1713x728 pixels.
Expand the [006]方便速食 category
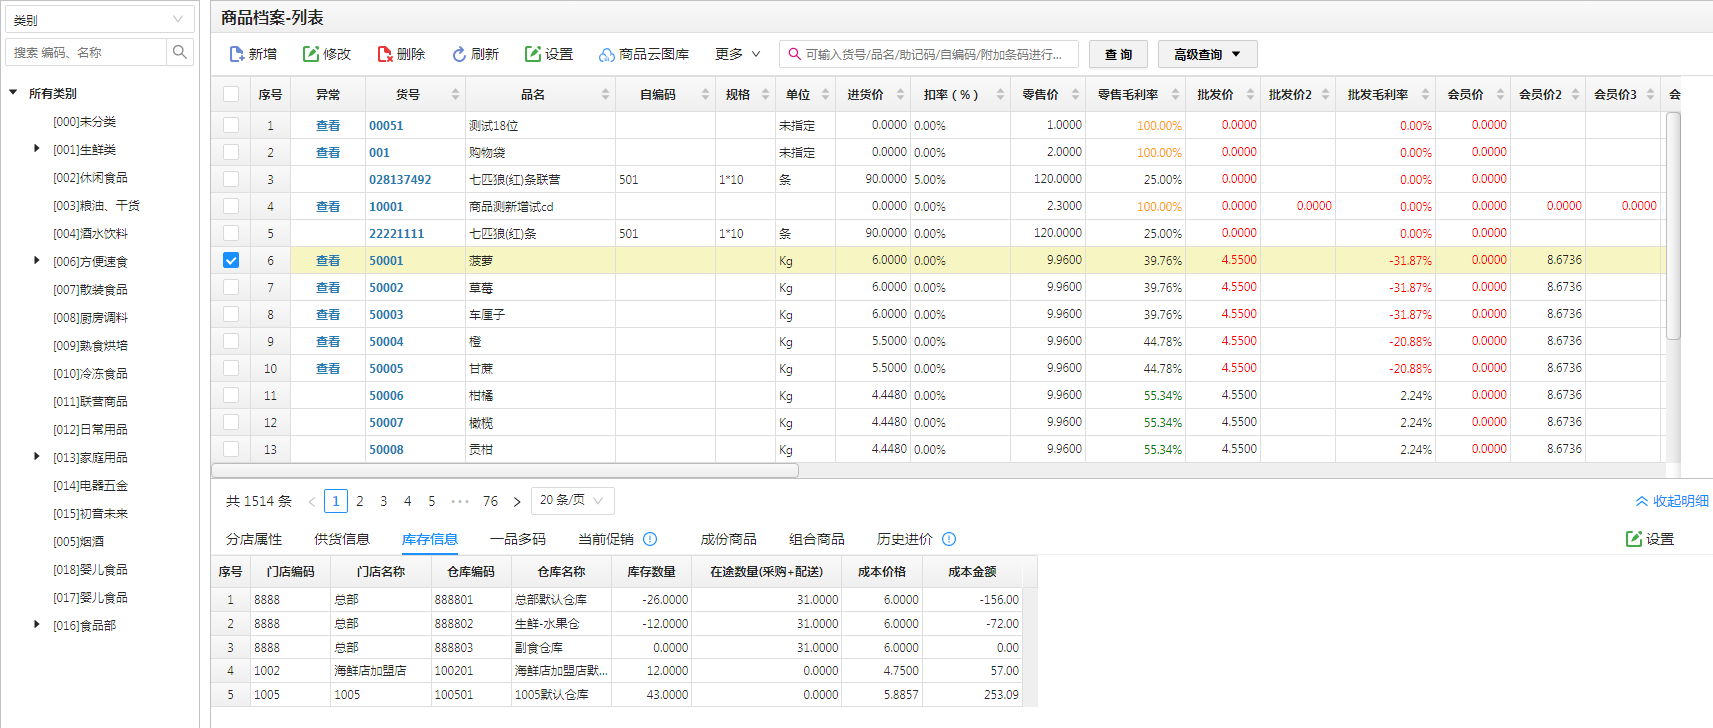coord(37,261)
